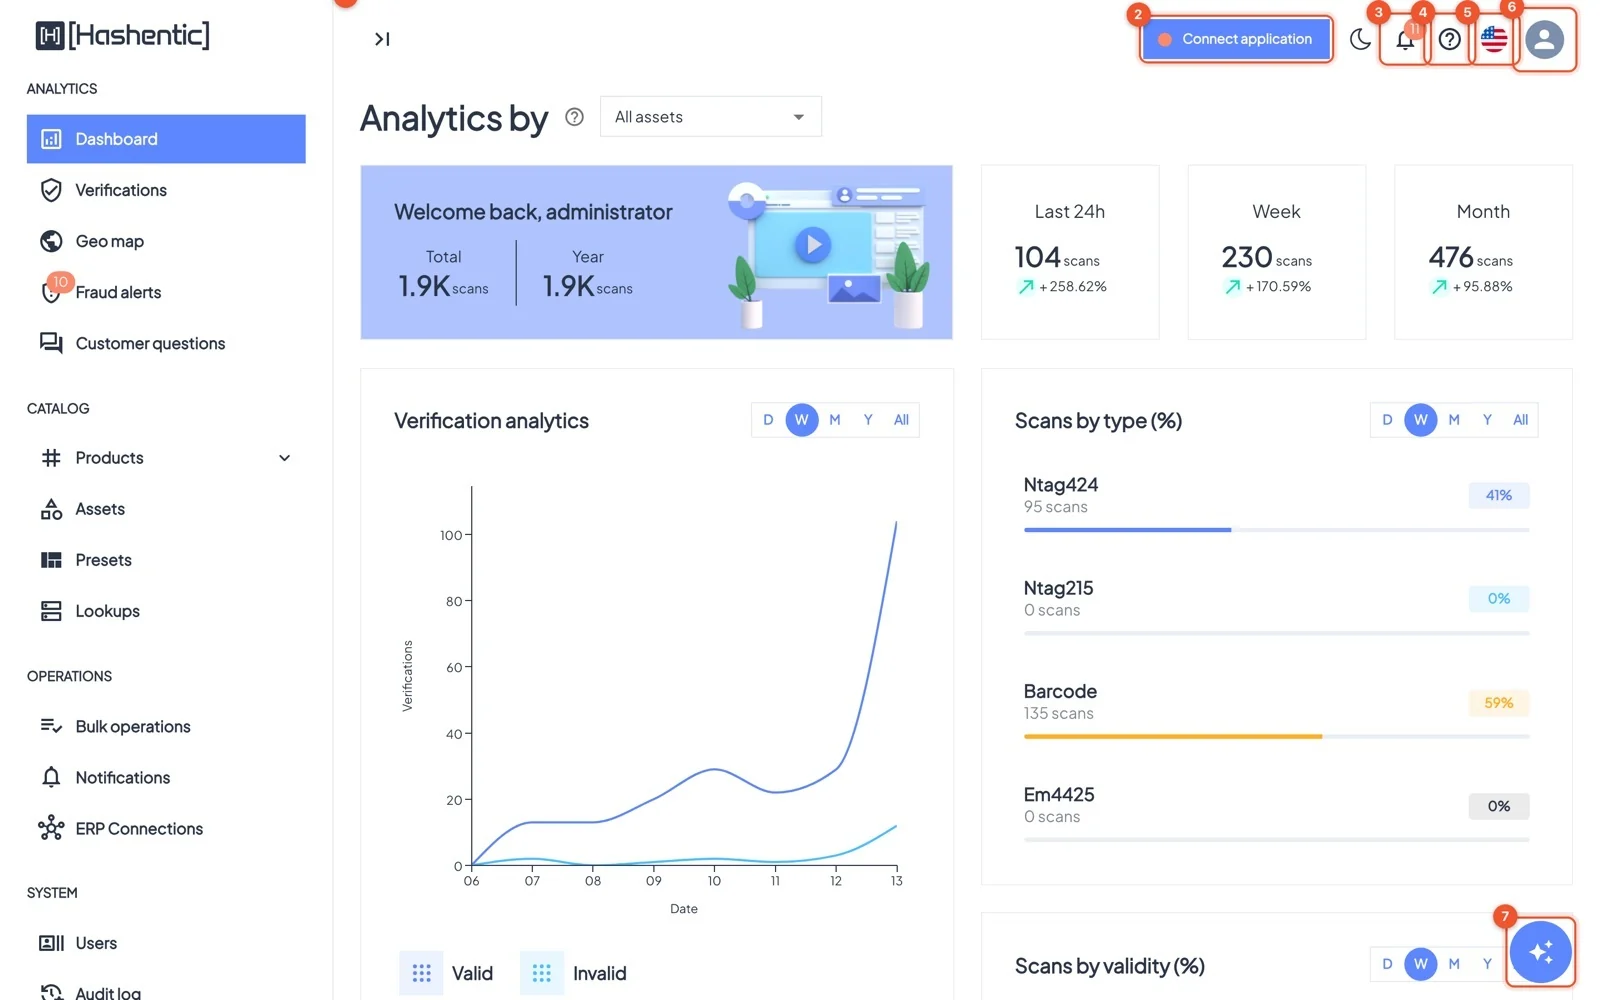Screen dimensions: 1600x1000
Task: Open the notifications bell in header
Action: (x=1405, y=39)
